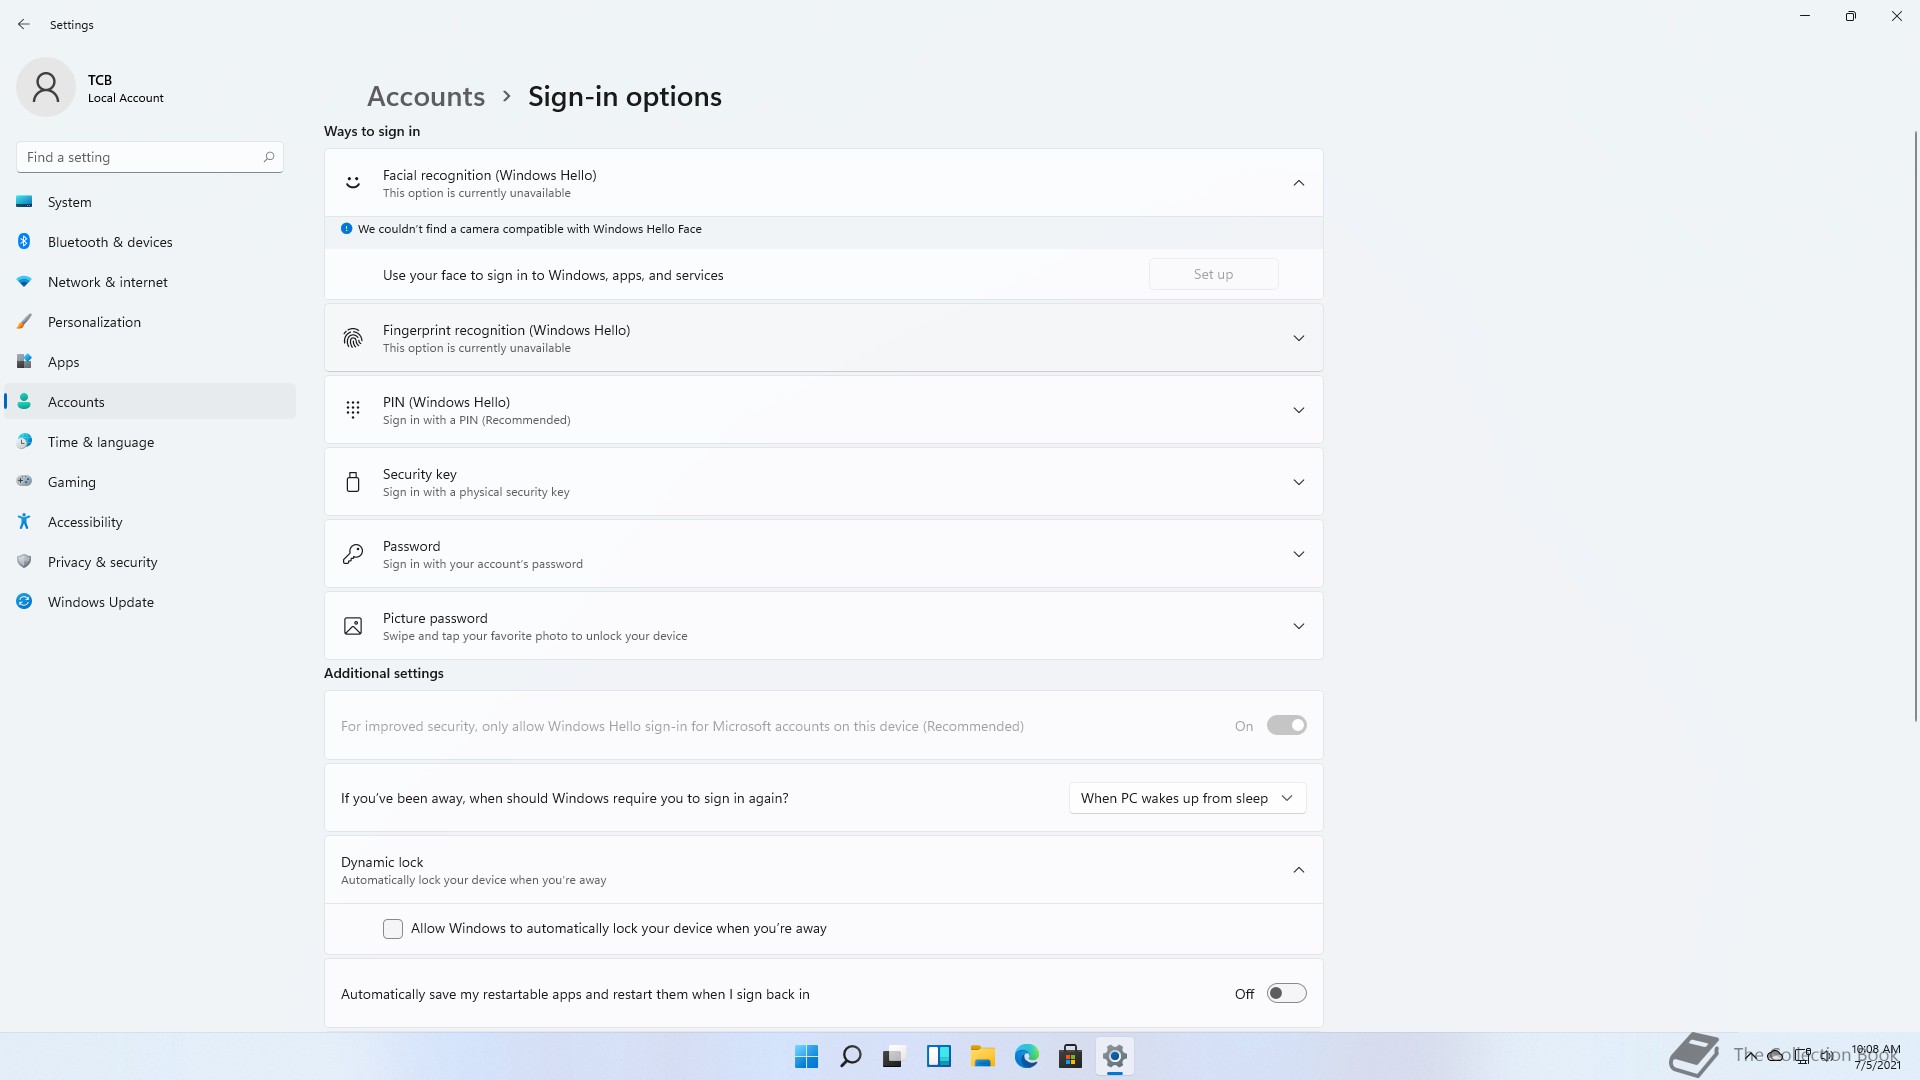
Task: Open Accessibility settings label
Action: pyautogui.click(x=85, y=522)
